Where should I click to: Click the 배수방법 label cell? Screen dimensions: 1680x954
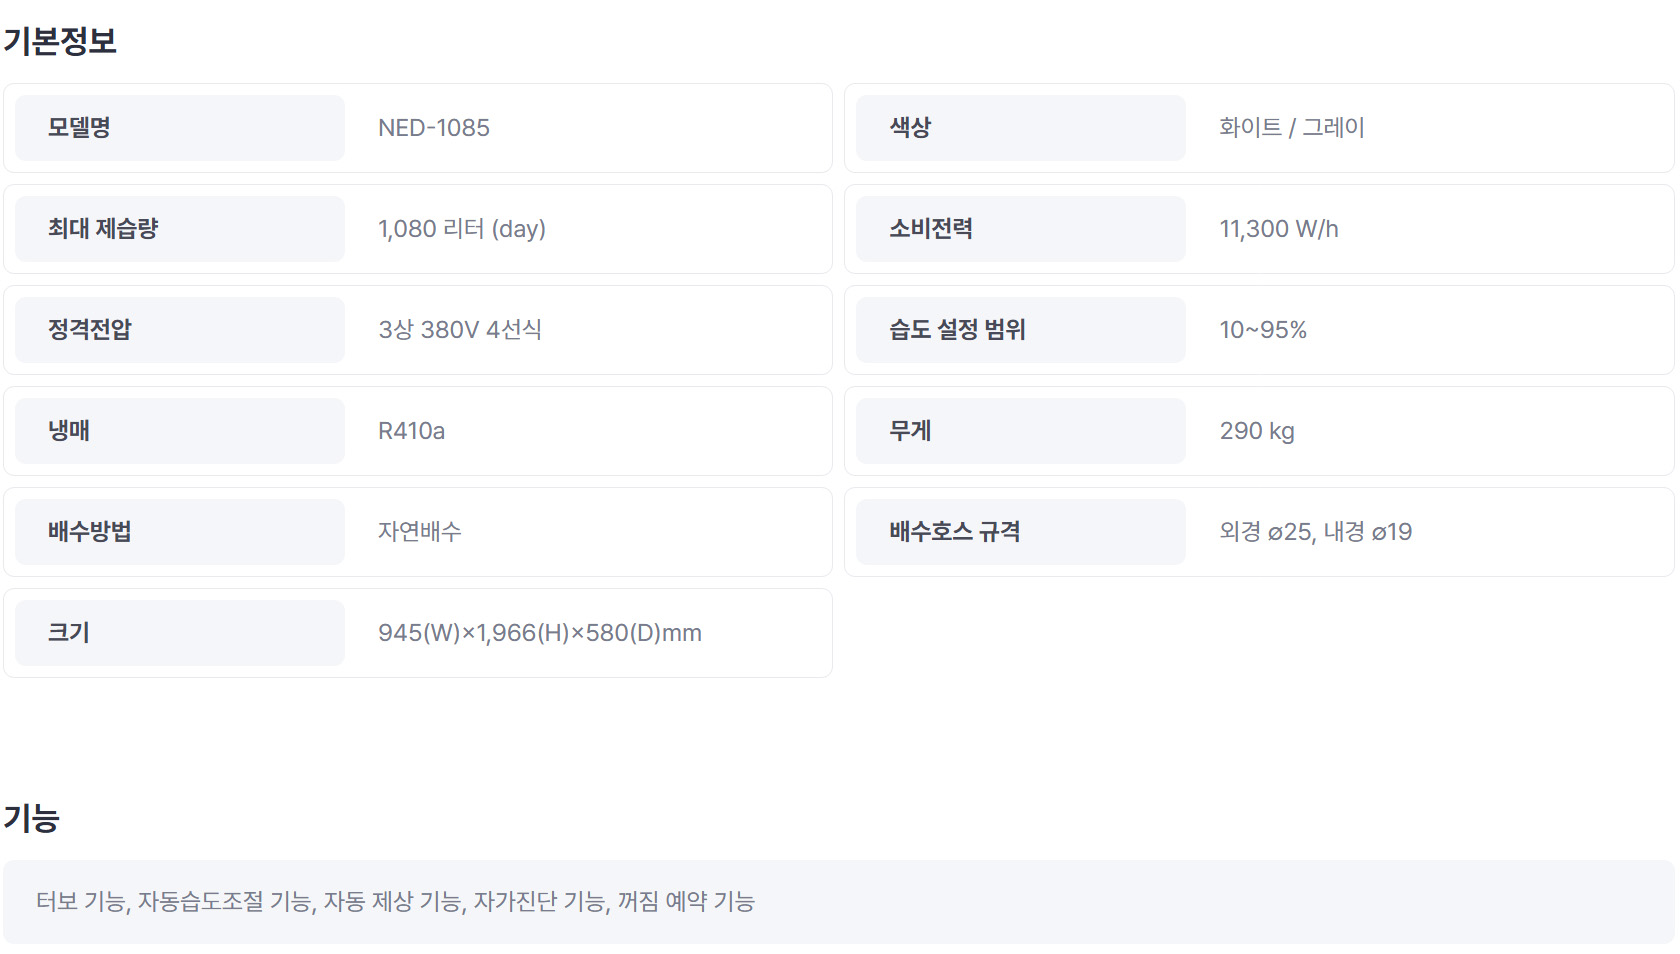(180, 532)
